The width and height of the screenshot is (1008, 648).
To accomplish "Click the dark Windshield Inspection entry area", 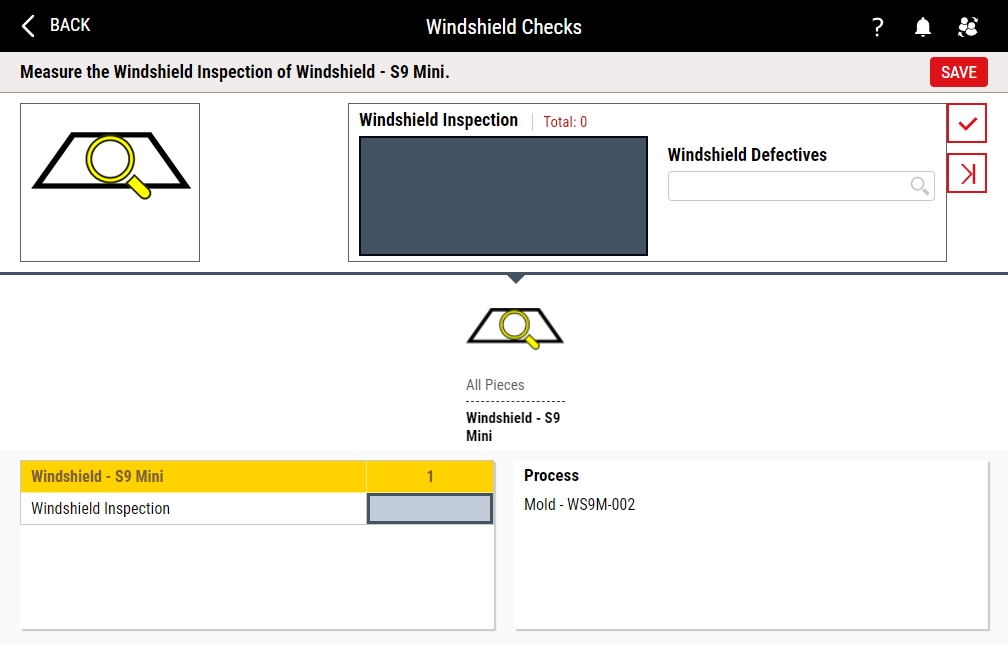I will pos(503,196).
